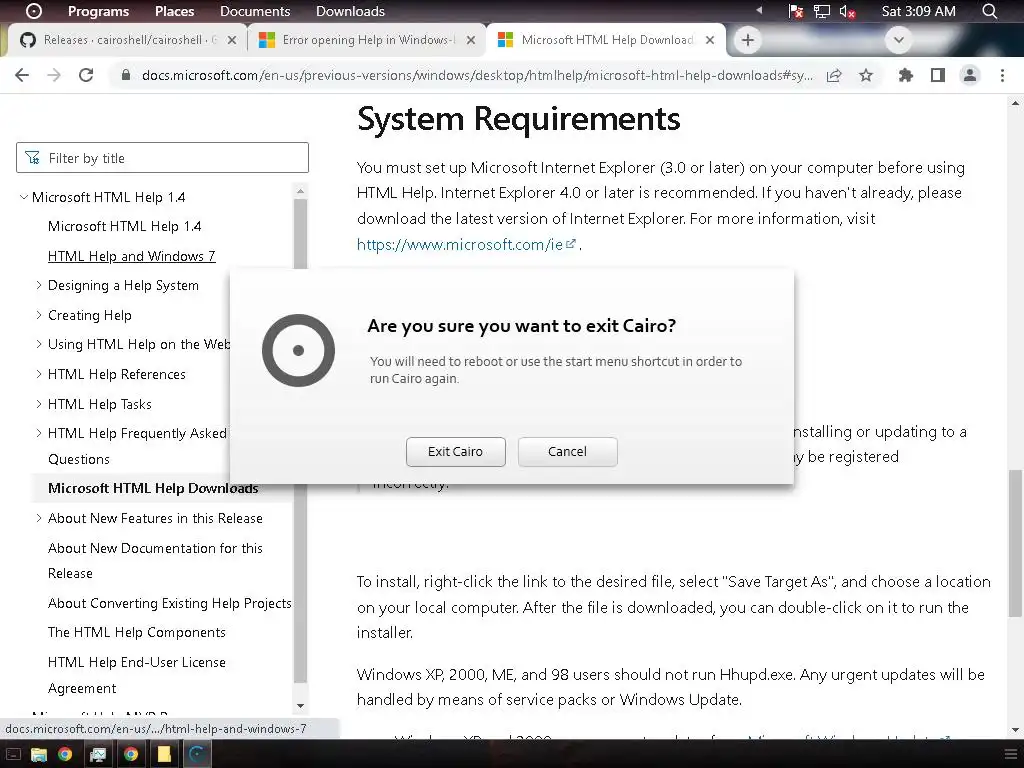Open Cairo search magnifier icon
This screenshot has width=1024, height=768.
tap(990, 11)
